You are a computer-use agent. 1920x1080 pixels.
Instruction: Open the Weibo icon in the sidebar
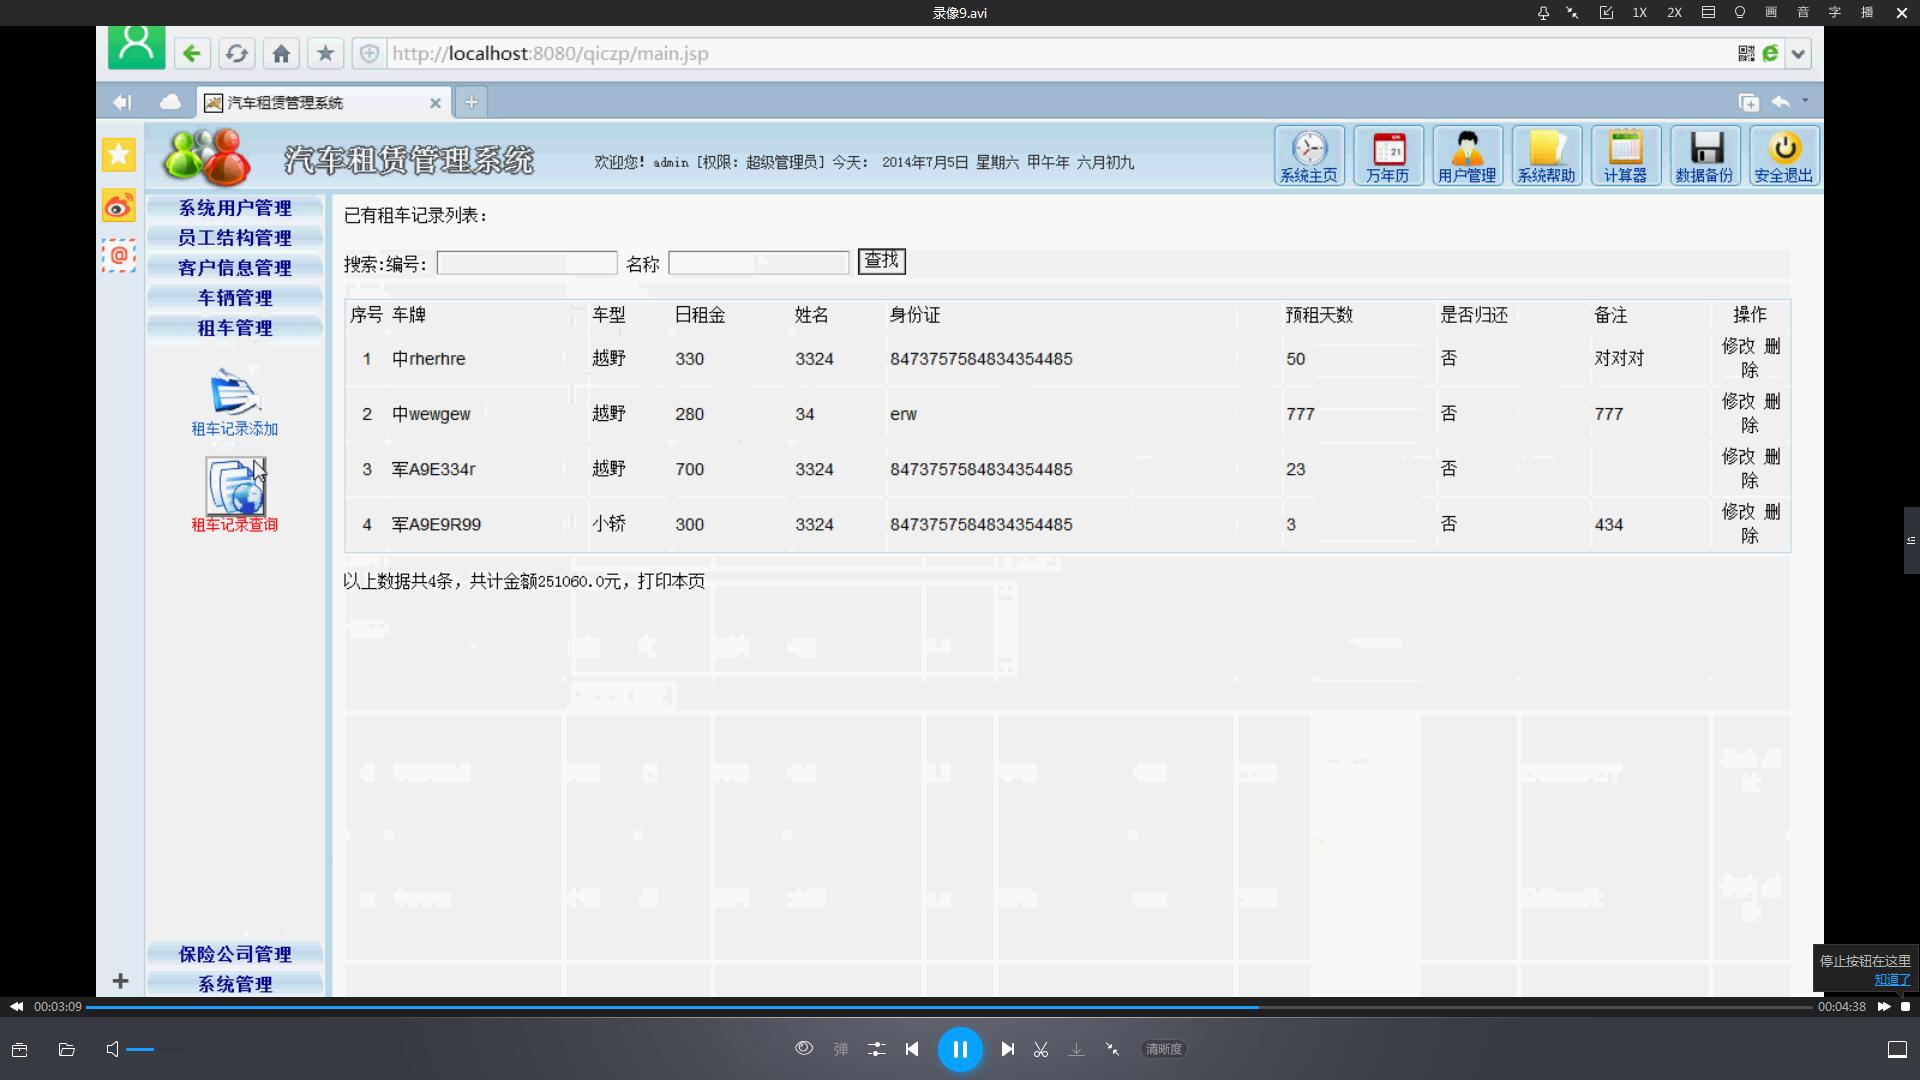coord(119,206)
